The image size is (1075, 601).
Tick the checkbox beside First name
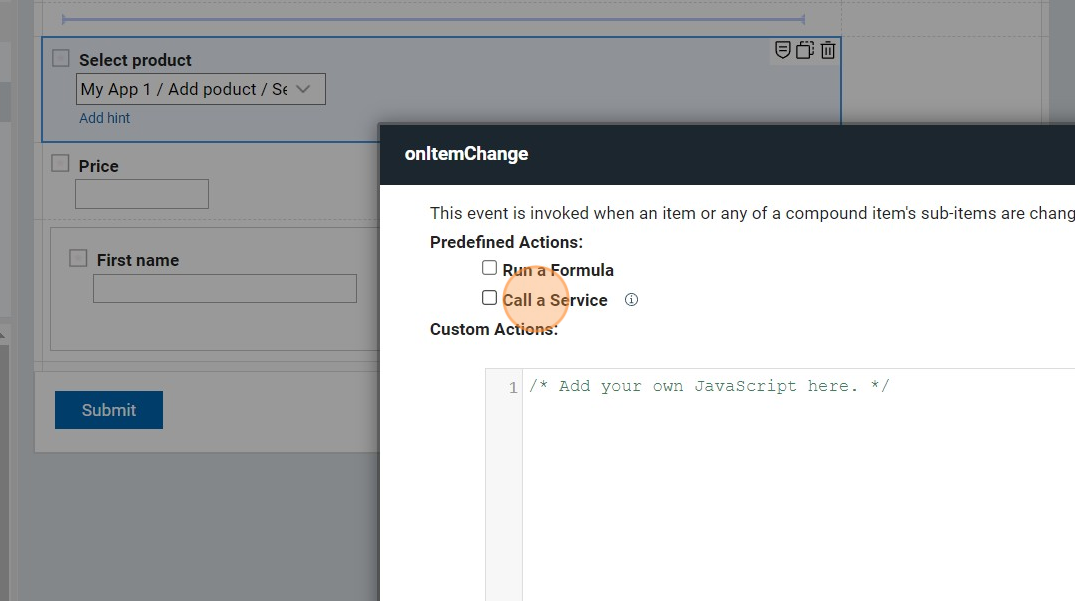coord(78,258)
